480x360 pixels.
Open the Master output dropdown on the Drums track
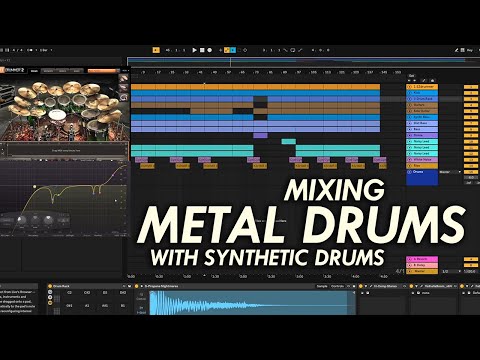point(450,172)
